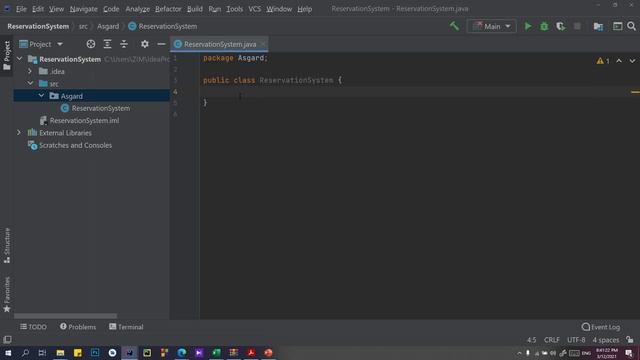Screen dimensions: 640x360
Task: Click the yellow warning stripe mark on the editor's right edge
Action: tap(635, 92)
